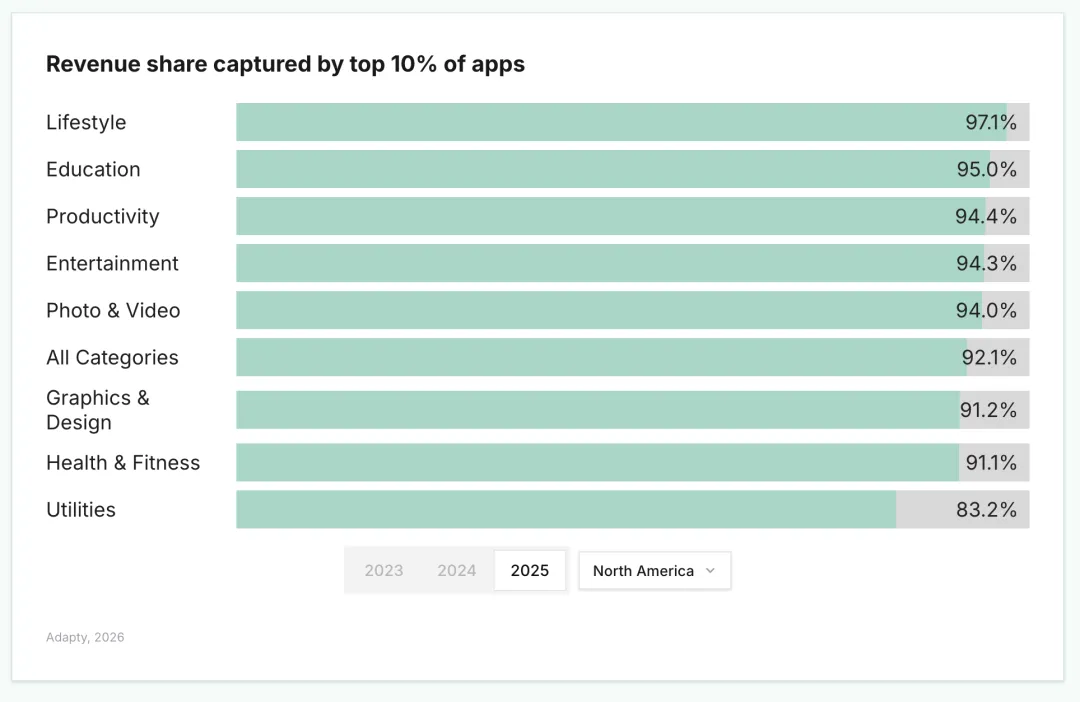Click the 83.2% value on Utilities

click(986, 510)
